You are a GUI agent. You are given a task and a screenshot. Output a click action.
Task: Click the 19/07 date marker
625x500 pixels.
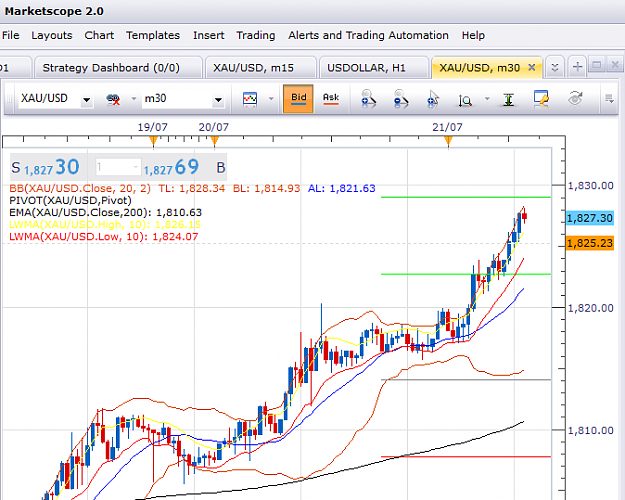coord(153,141)
